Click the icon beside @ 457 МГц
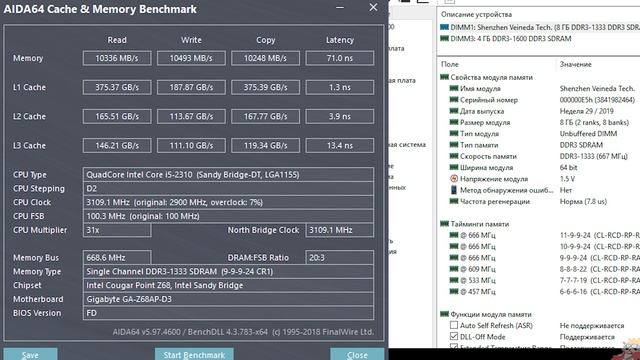 pyautogui.click(x=454, y=291)
